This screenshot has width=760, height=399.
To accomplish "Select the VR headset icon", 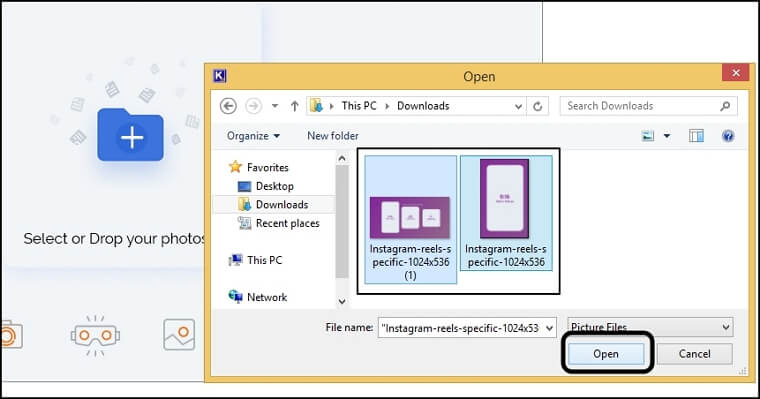I will tap(95, 335).
